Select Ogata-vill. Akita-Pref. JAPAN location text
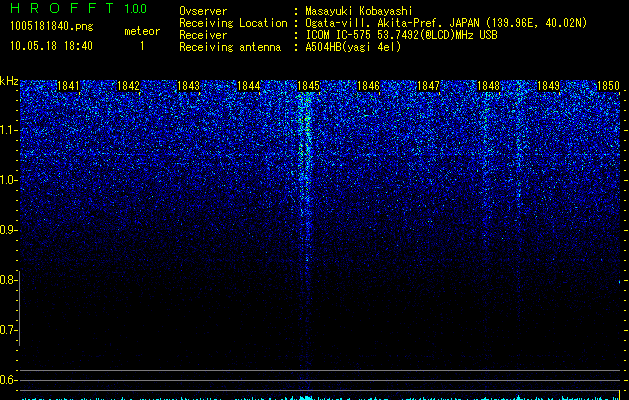The width and height of the screenshot is (629, 400). point(446,23)
